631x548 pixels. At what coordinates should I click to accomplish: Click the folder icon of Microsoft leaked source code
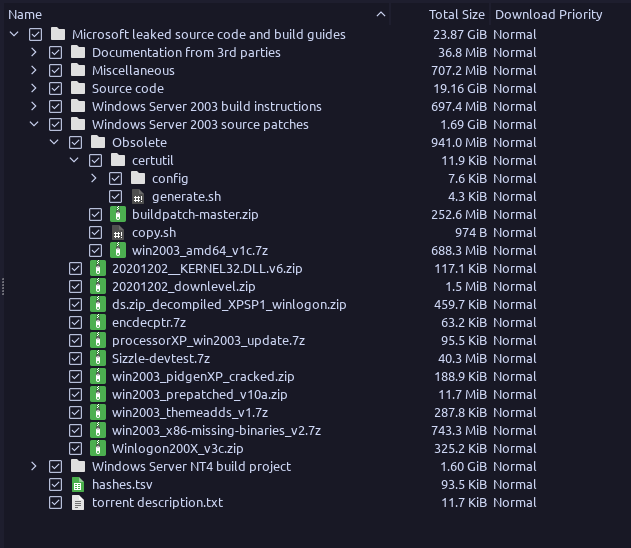pos(58,34)
